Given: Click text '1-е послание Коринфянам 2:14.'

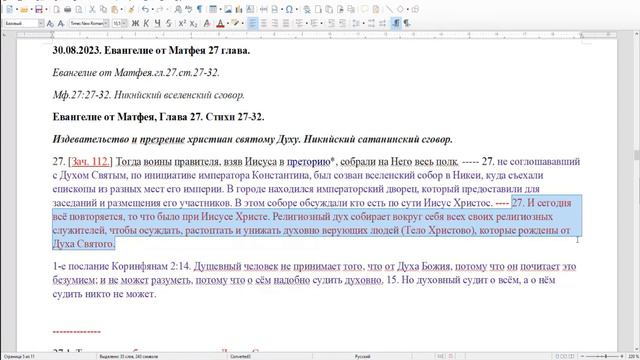Looking at the screenshot, I should coord(122,266).
